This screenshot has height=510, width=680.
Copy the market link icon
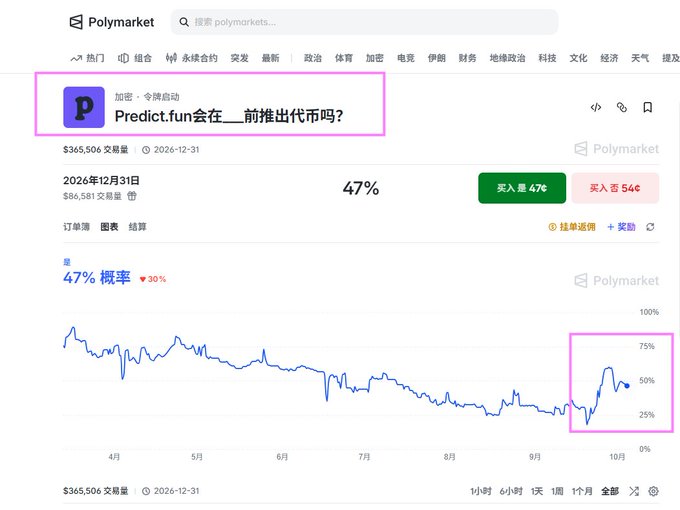coord(622,107)
